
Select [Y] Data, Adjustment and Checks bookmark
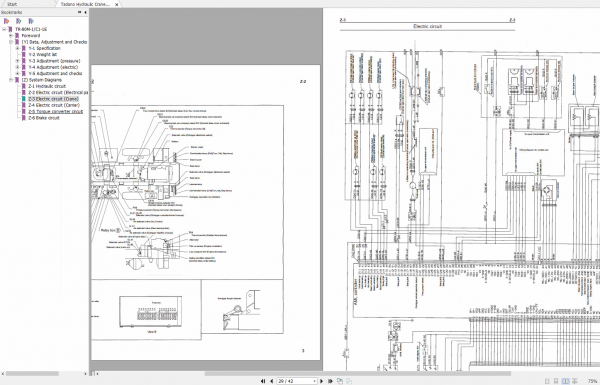[54, 42]
